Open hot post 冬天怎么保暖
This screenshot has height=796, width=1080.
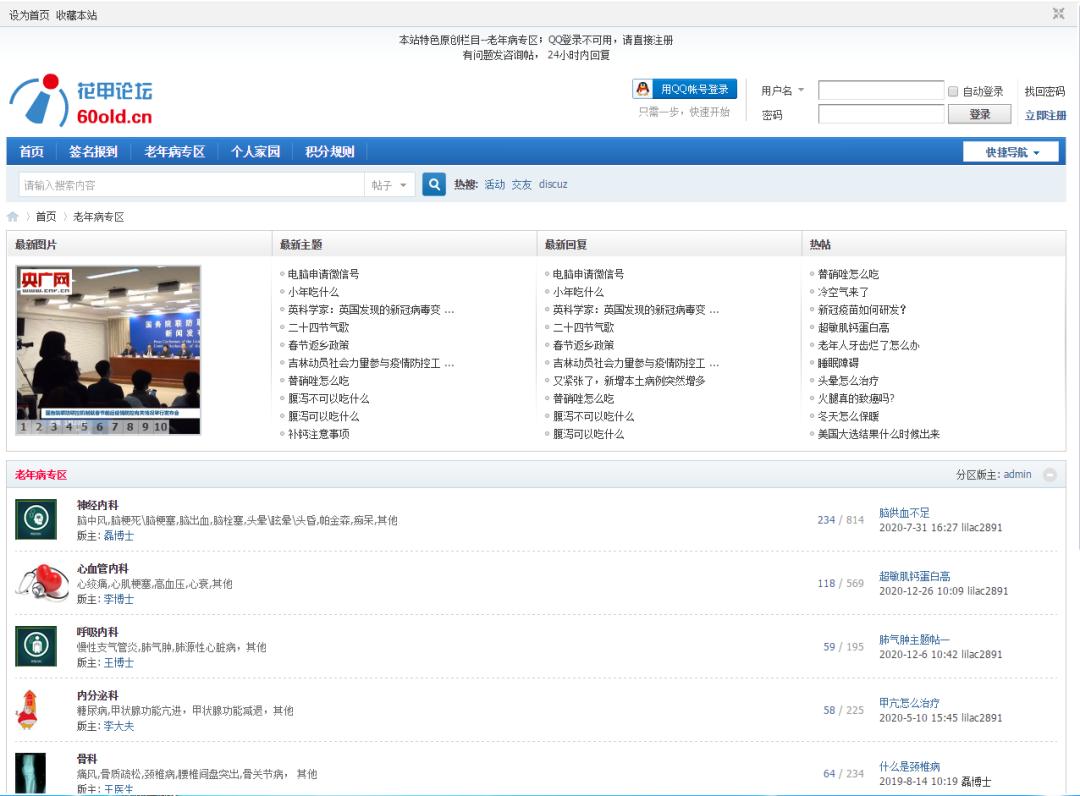[848, 417]
